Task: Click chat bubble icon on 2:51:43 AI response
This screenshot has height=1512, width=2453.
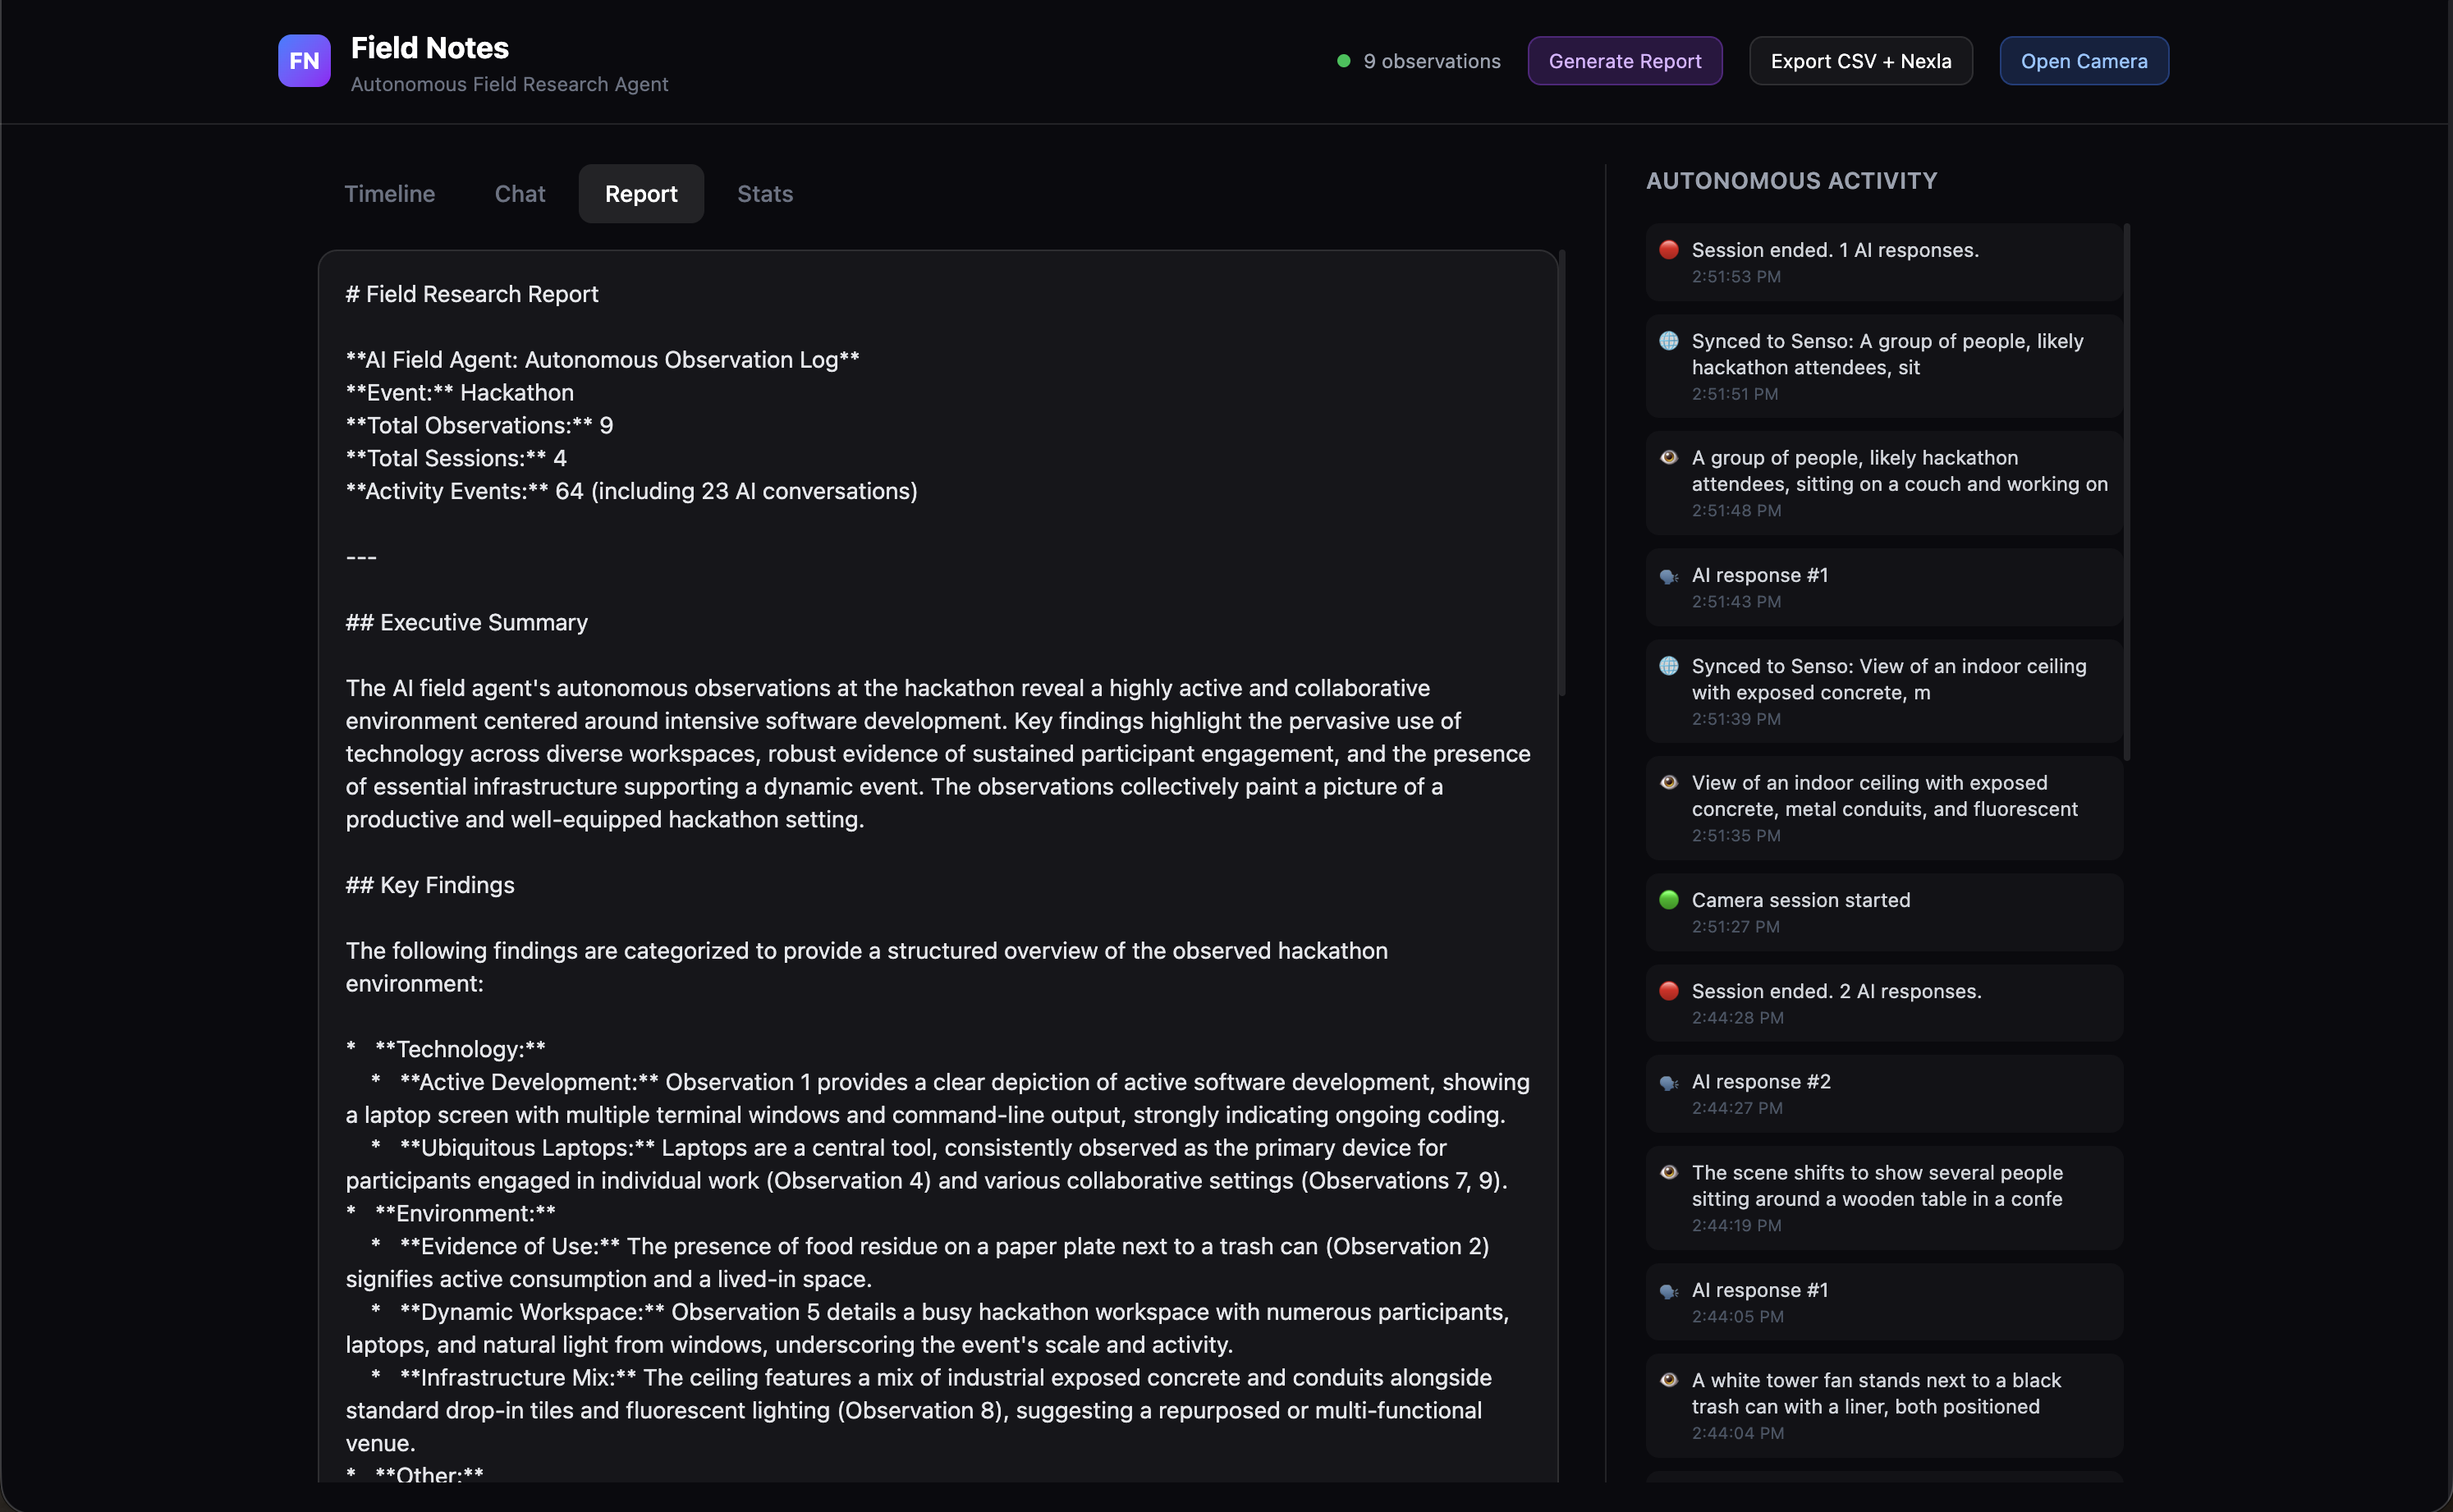Action: tap(1668, 576)
